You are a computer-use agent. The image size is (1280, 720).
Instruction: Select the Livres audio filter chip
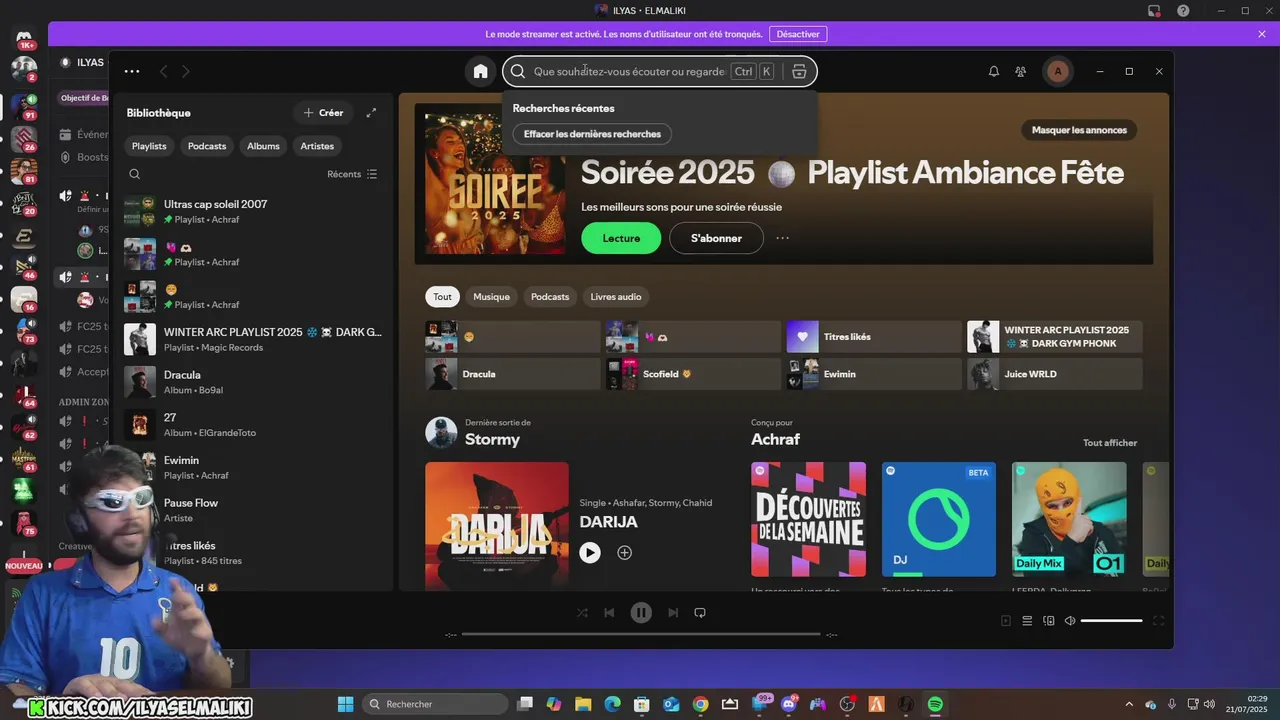pos(616,297)
